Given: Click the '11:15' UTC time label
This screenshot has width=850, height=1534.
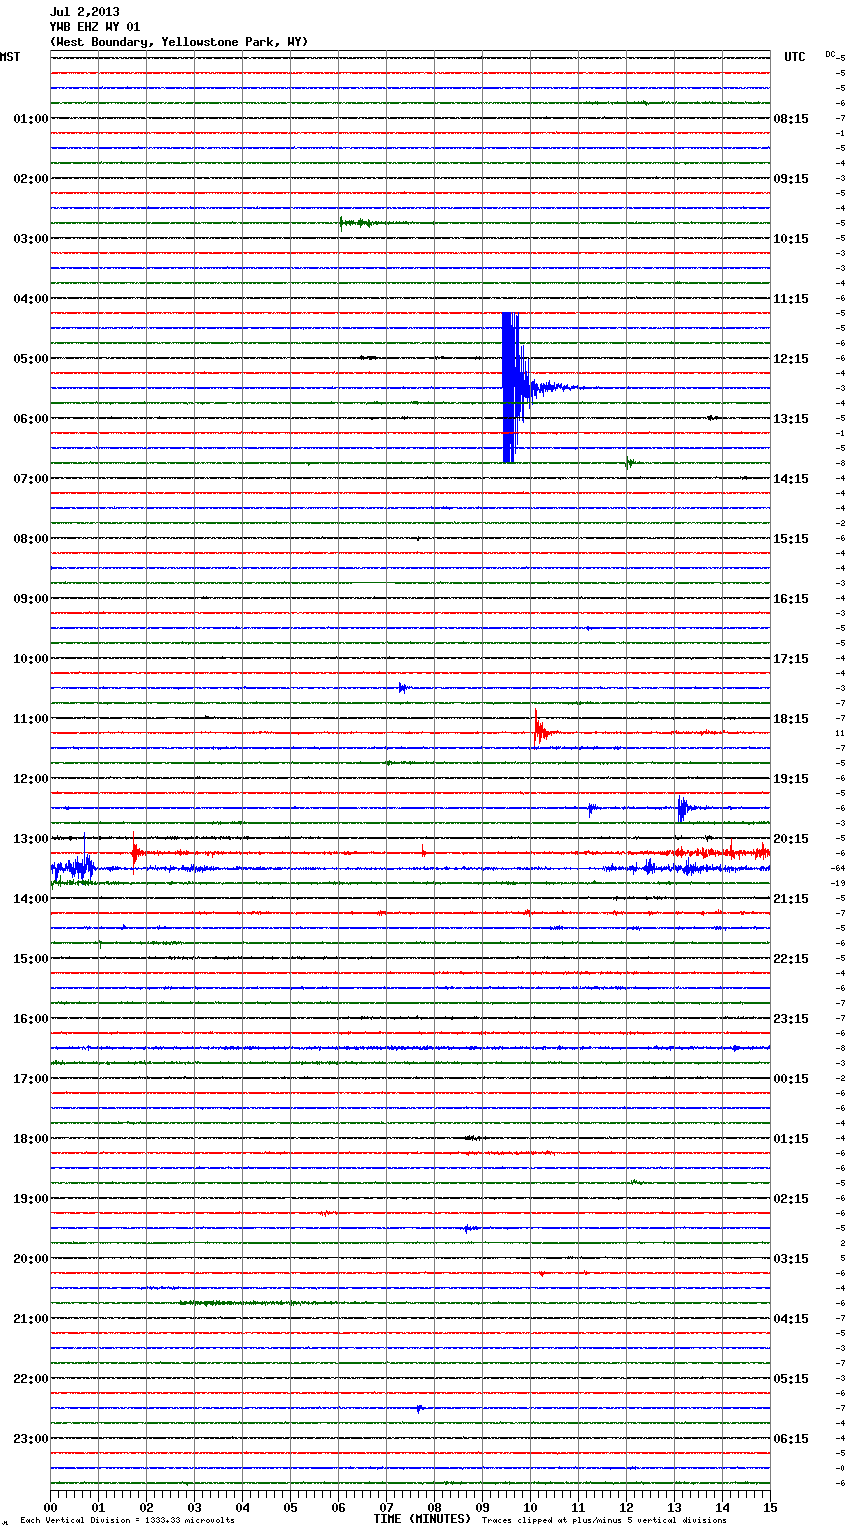Looking at the screenshot, I should click(791, 299).
